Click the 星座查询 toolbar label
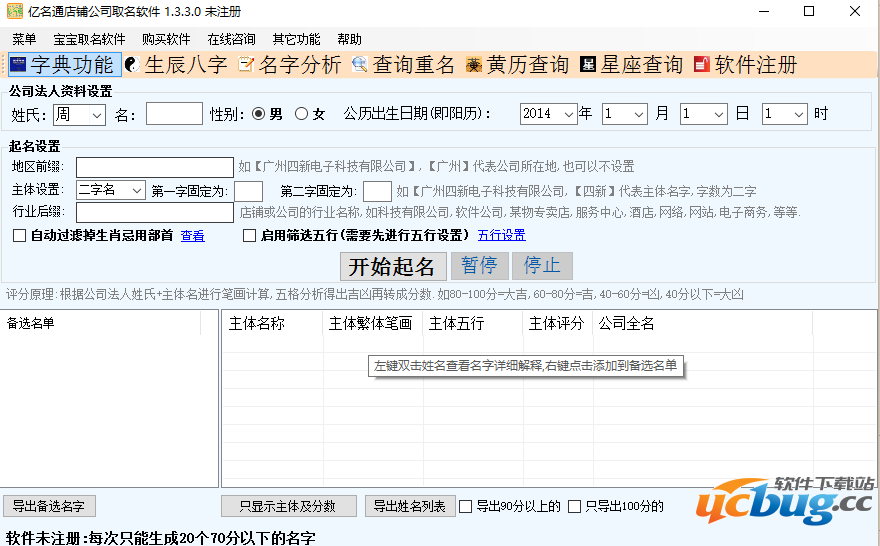880x546 pixels. 641,65
